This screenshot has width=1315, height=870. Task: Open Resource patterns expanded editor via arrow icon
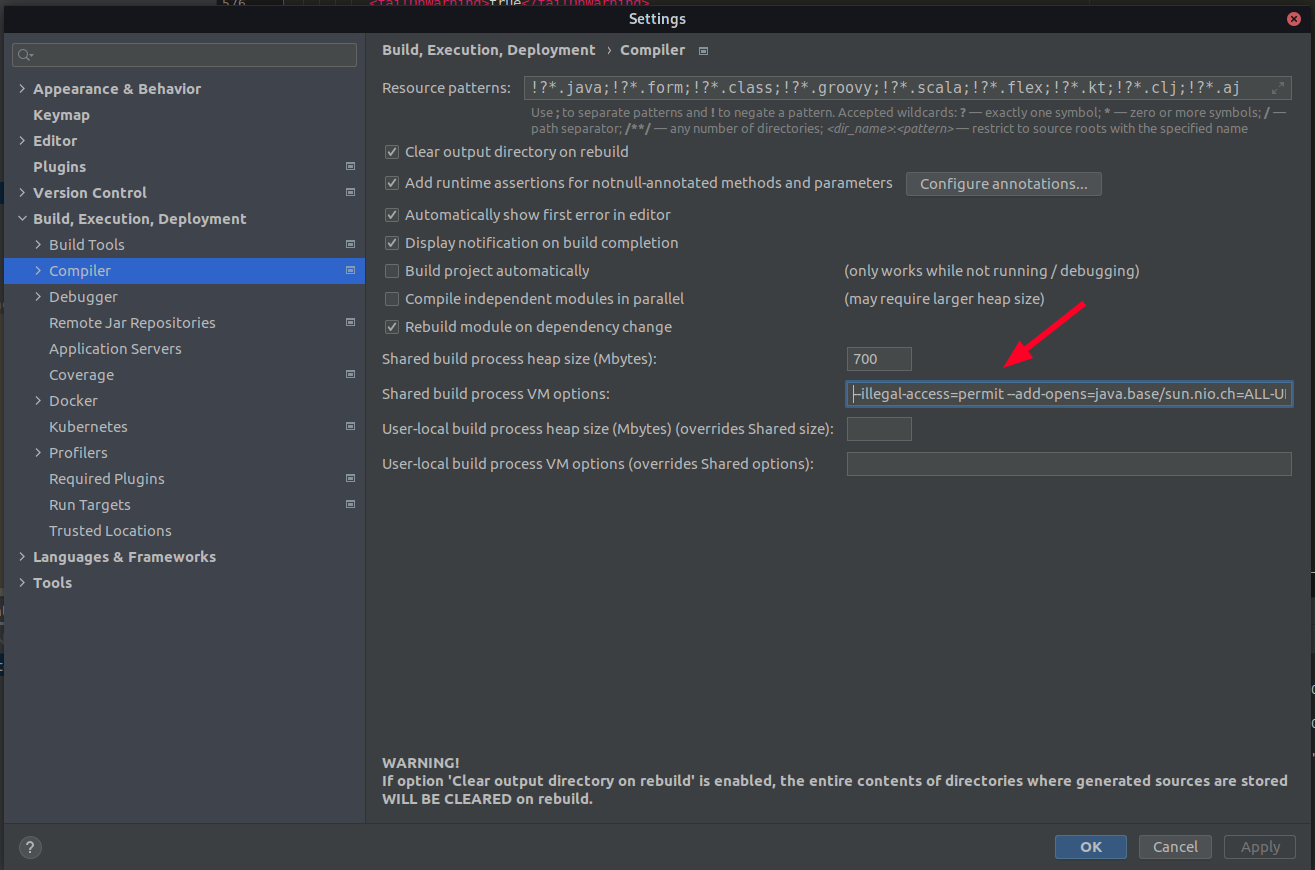point(1277,87)
